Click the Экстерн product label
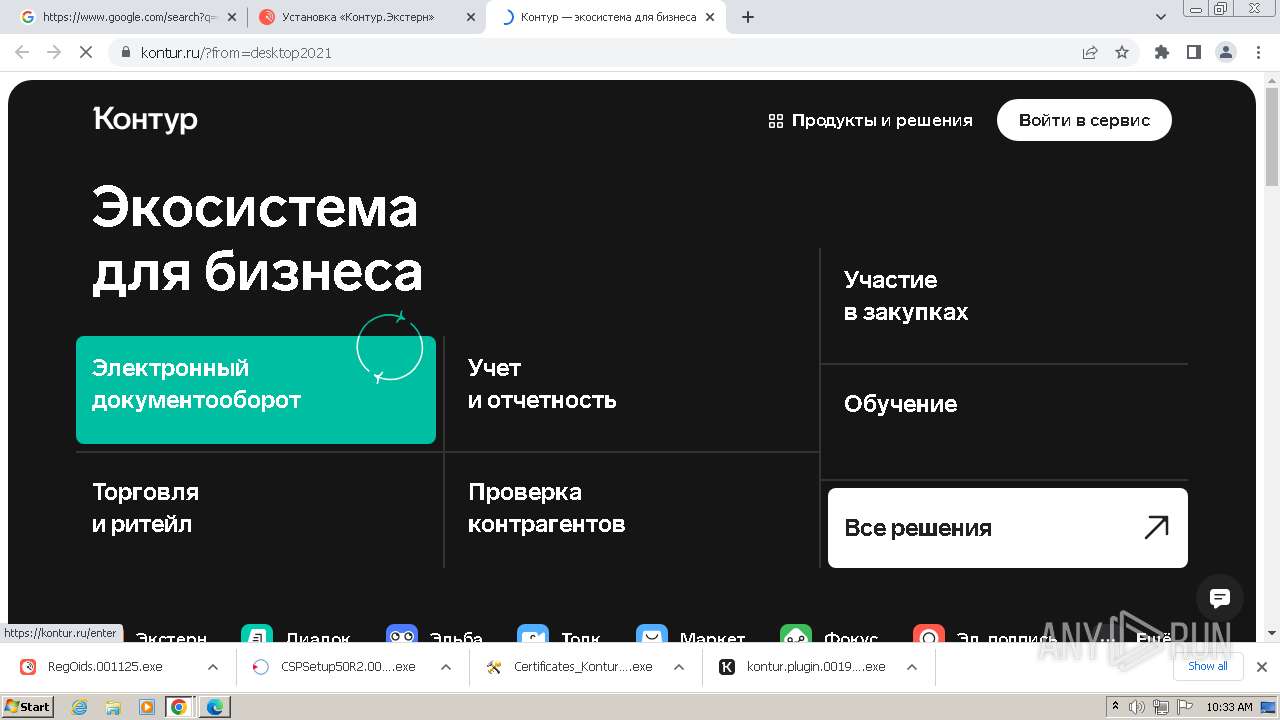 [171, 638]
